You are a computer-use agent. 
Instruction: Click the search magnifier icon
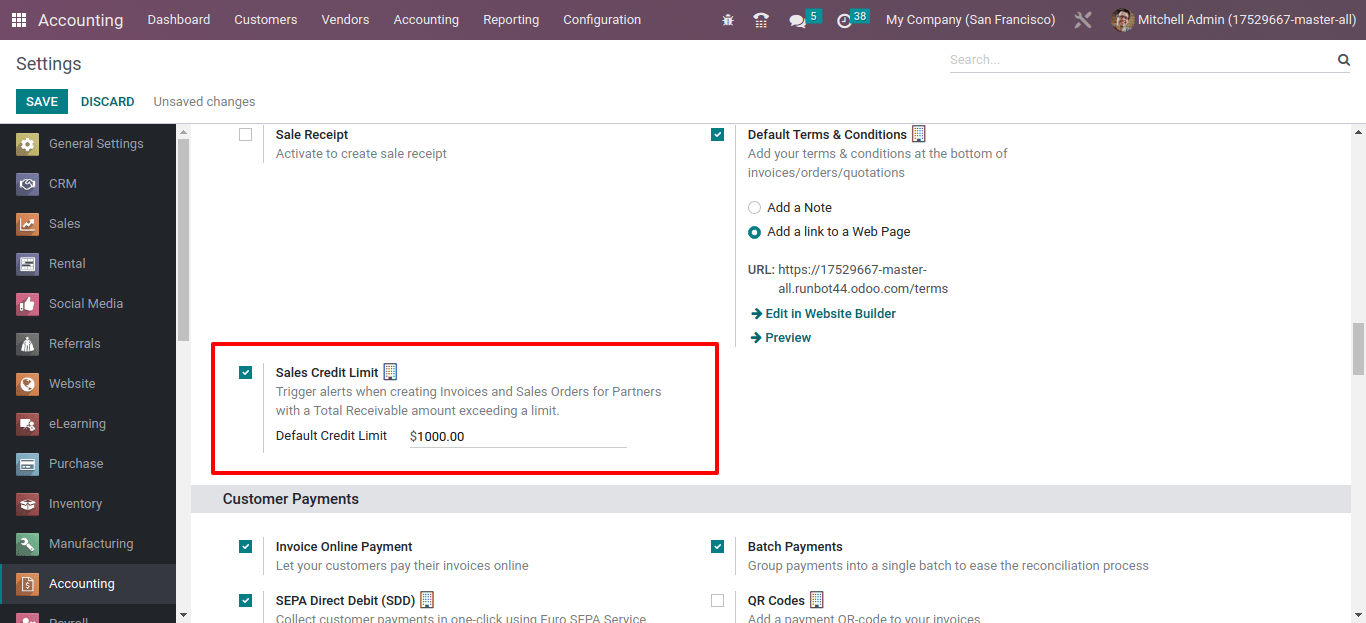point(1344,60)
